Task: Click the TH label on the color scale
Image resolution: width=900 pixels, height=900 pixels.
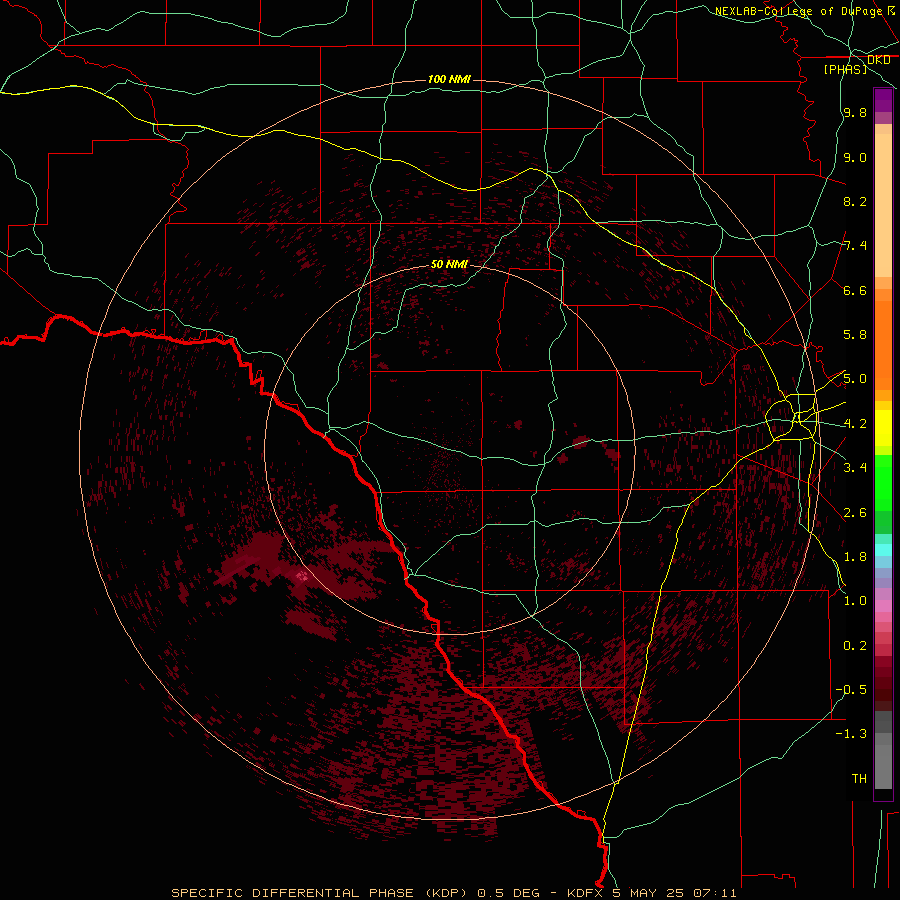Action: click(x=859, y=779)
